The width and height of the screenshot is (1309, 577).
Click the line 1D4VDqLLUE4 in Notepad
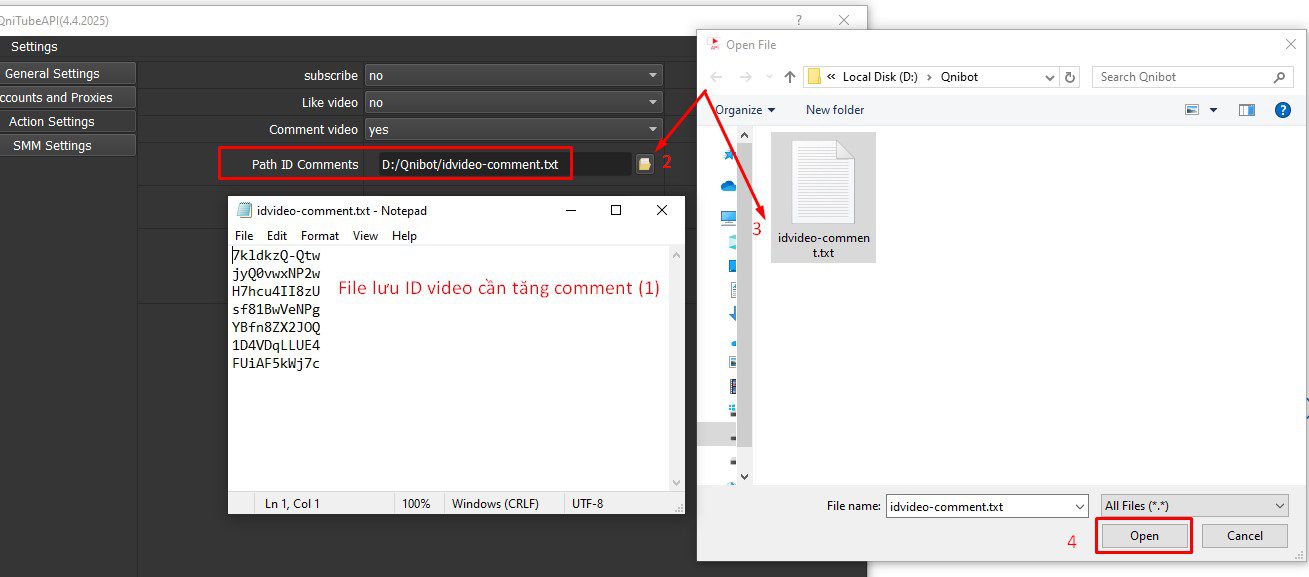(x=276, y=345)
